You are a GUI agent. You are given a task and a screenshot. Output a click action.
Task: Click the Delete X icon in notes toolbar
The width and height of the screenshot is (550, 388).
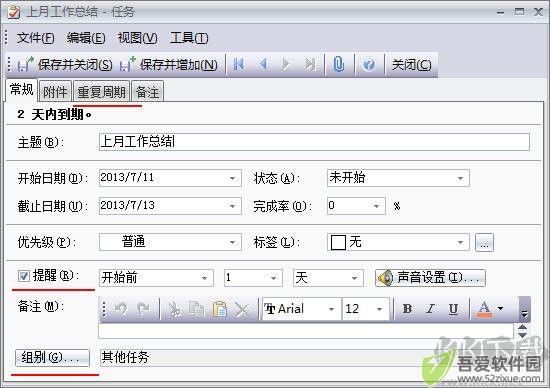point(242,309)
